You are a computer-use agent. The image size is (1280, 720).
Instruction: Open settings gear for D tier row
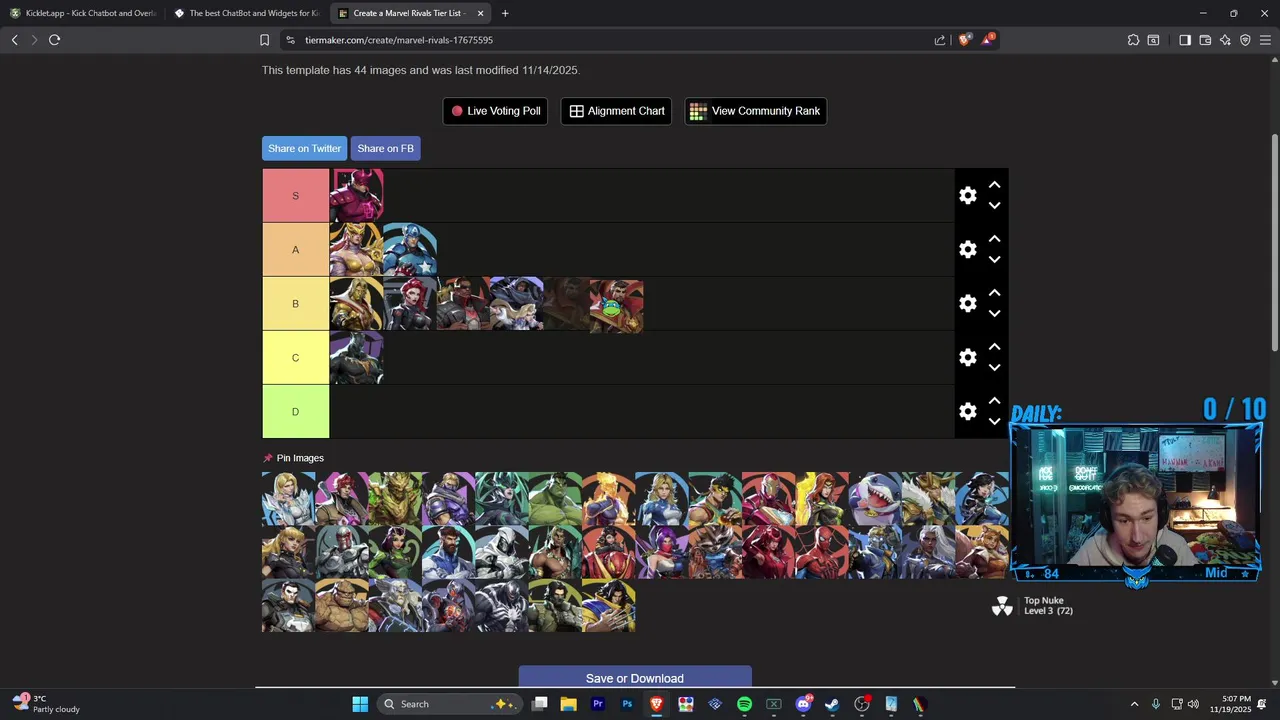(967, 412)
